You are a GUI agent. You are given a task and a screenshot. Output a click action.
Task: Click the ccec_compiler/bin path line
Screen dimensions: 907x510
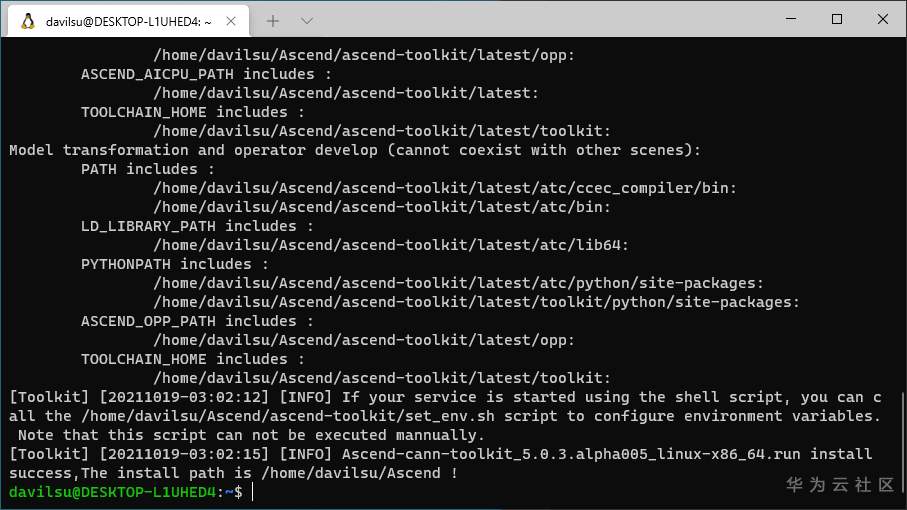[445, 188]
